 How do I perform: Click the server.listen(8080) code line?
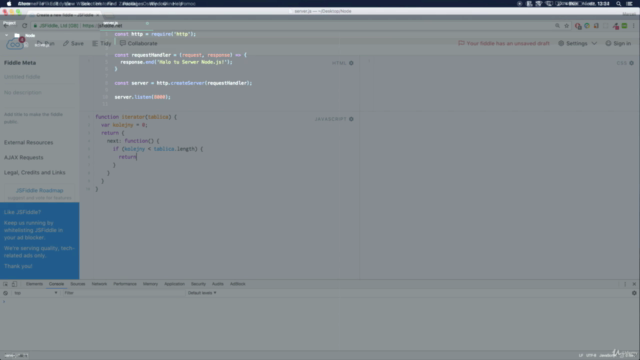(x=142, y=97)
